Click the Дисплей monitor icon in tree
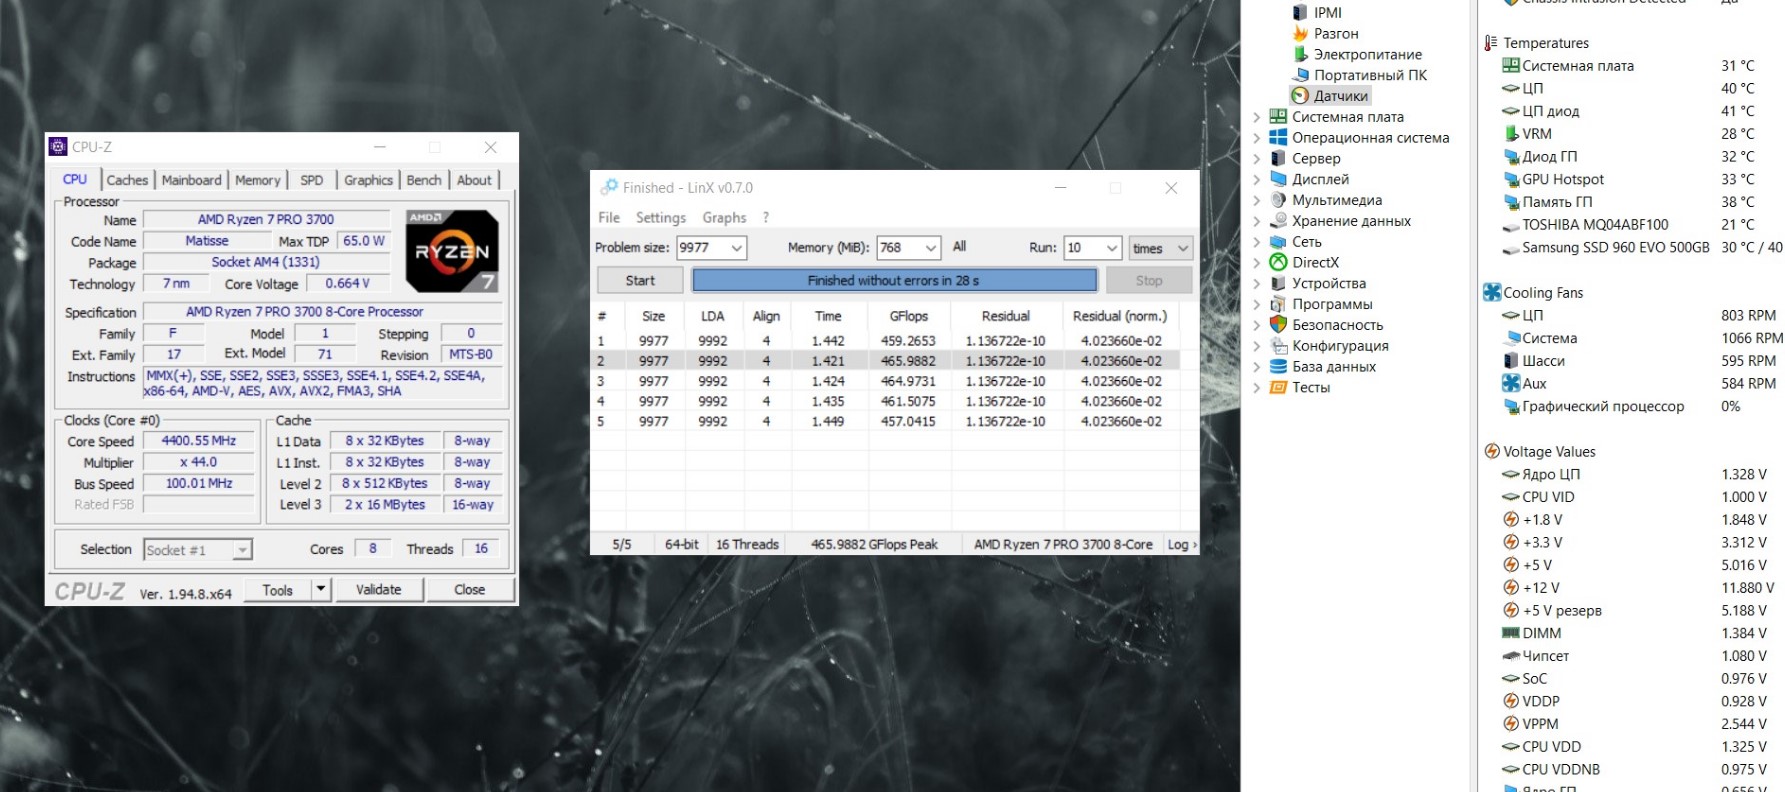The height and width of the screenshot is (792, 1785). click(1278, 179)
